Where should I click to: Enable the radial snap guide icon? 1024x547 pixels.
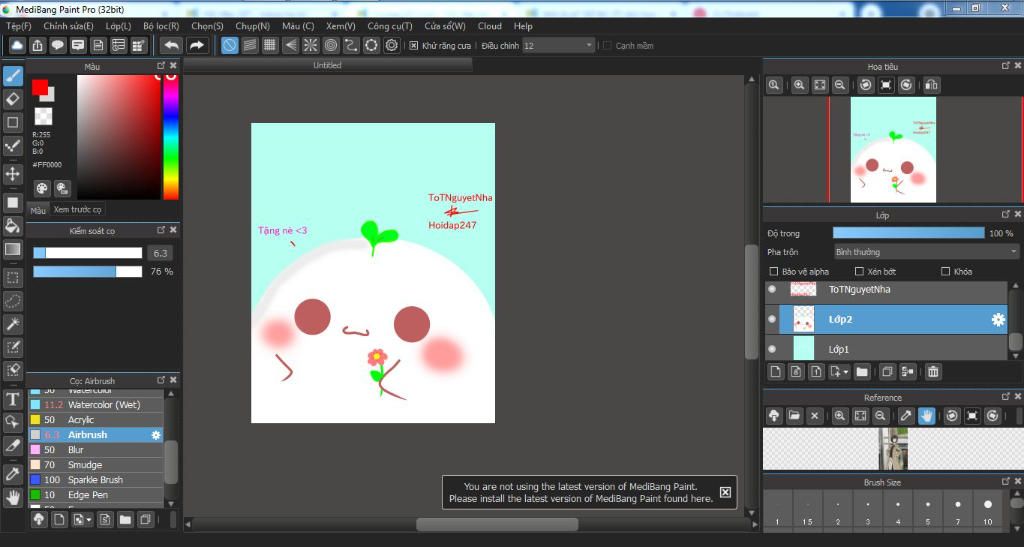(x=310, y=45)
